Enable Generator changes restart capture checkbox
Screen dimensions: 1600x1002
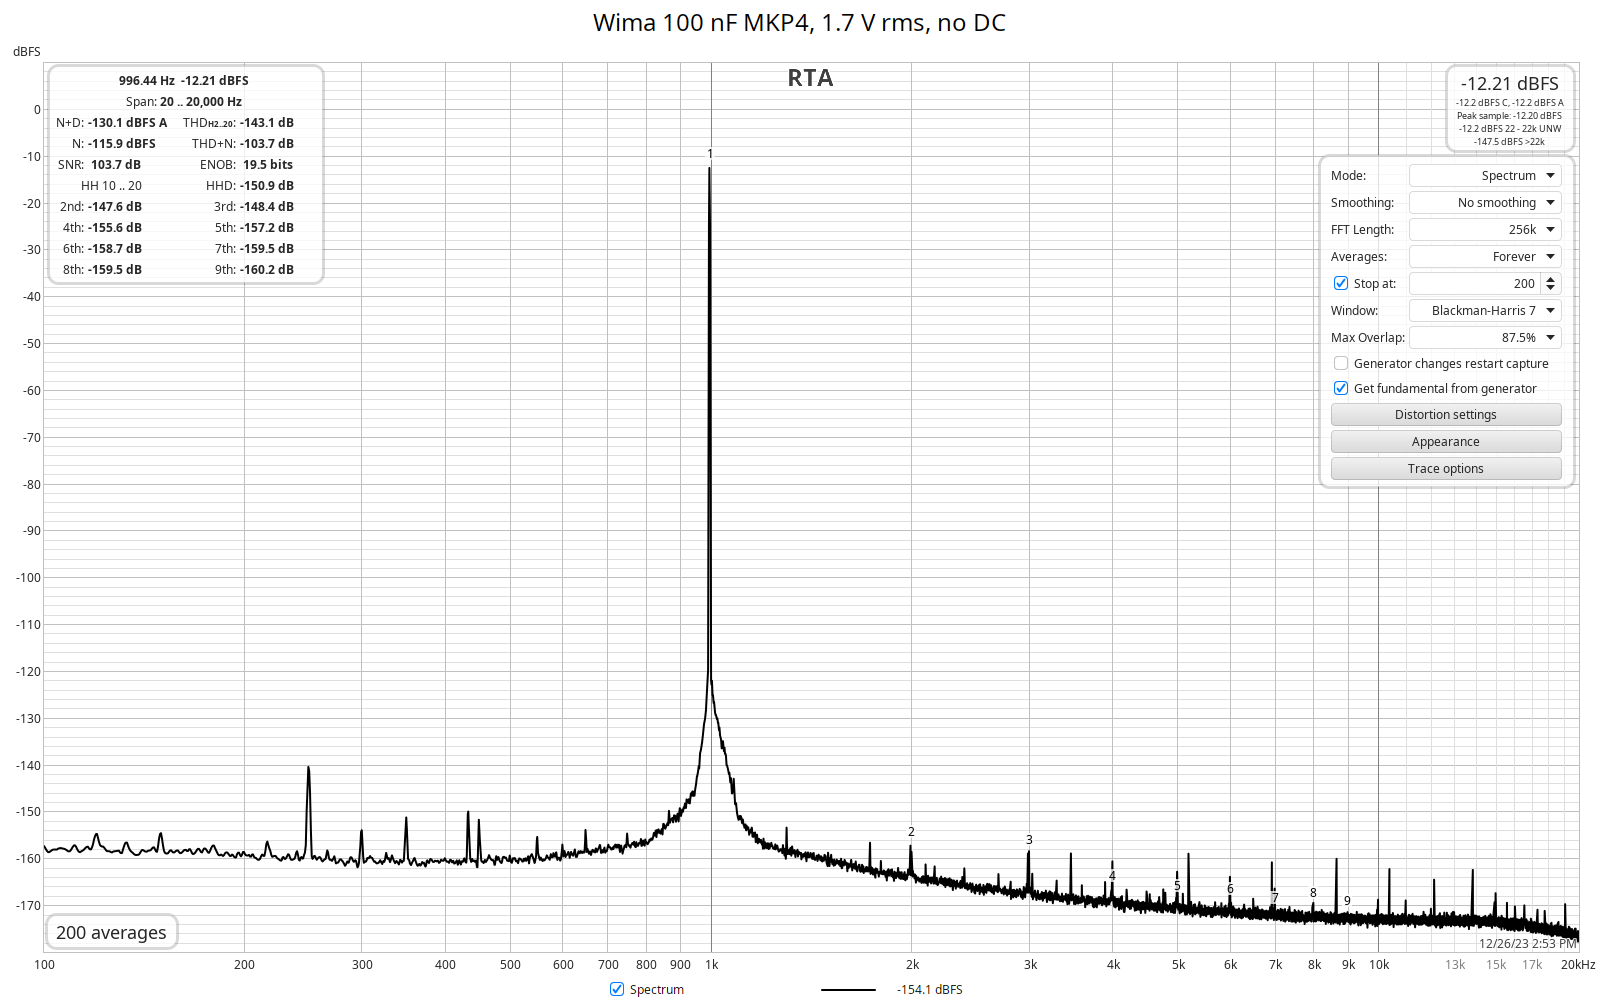(1341, 363)
